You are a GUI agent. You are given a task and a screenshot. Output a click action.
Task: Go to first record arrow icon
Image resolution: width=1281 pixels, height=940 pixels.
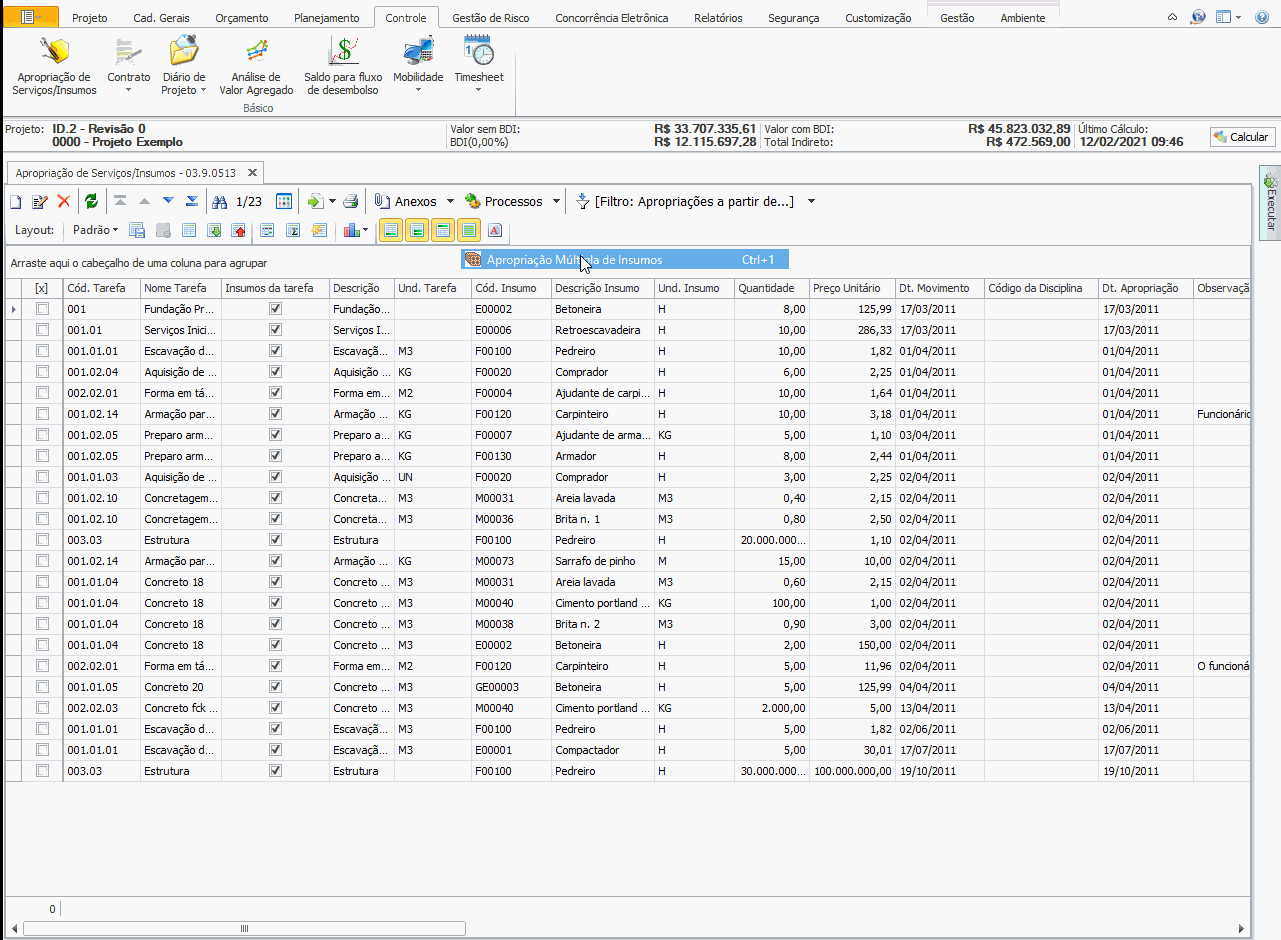(x=120, y=202)
